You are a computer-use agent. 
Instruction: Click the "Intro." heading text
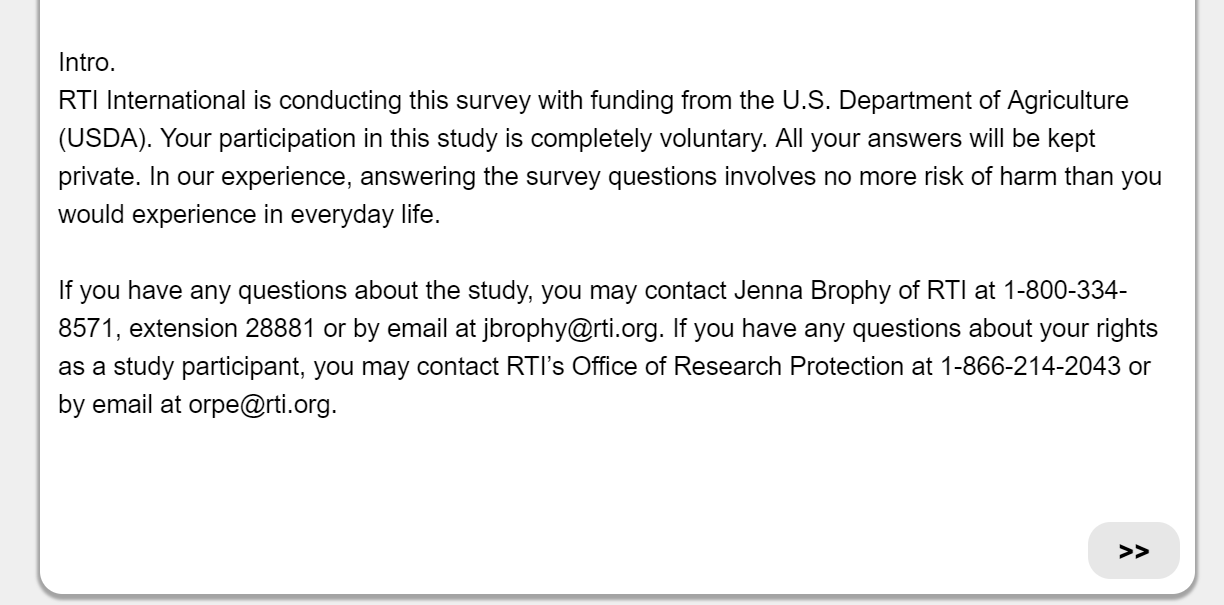click(87, 63)
